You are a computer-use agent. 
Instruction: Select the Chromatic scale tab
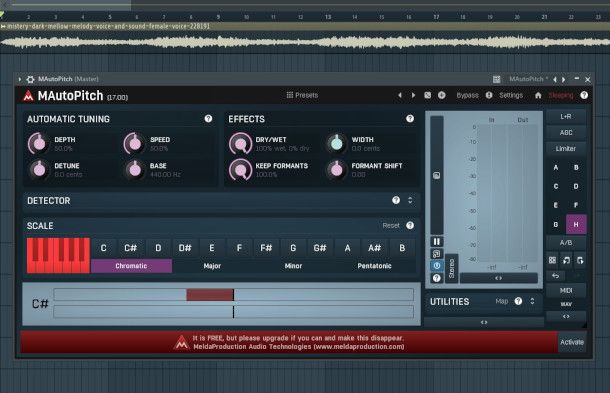(131, 266)
